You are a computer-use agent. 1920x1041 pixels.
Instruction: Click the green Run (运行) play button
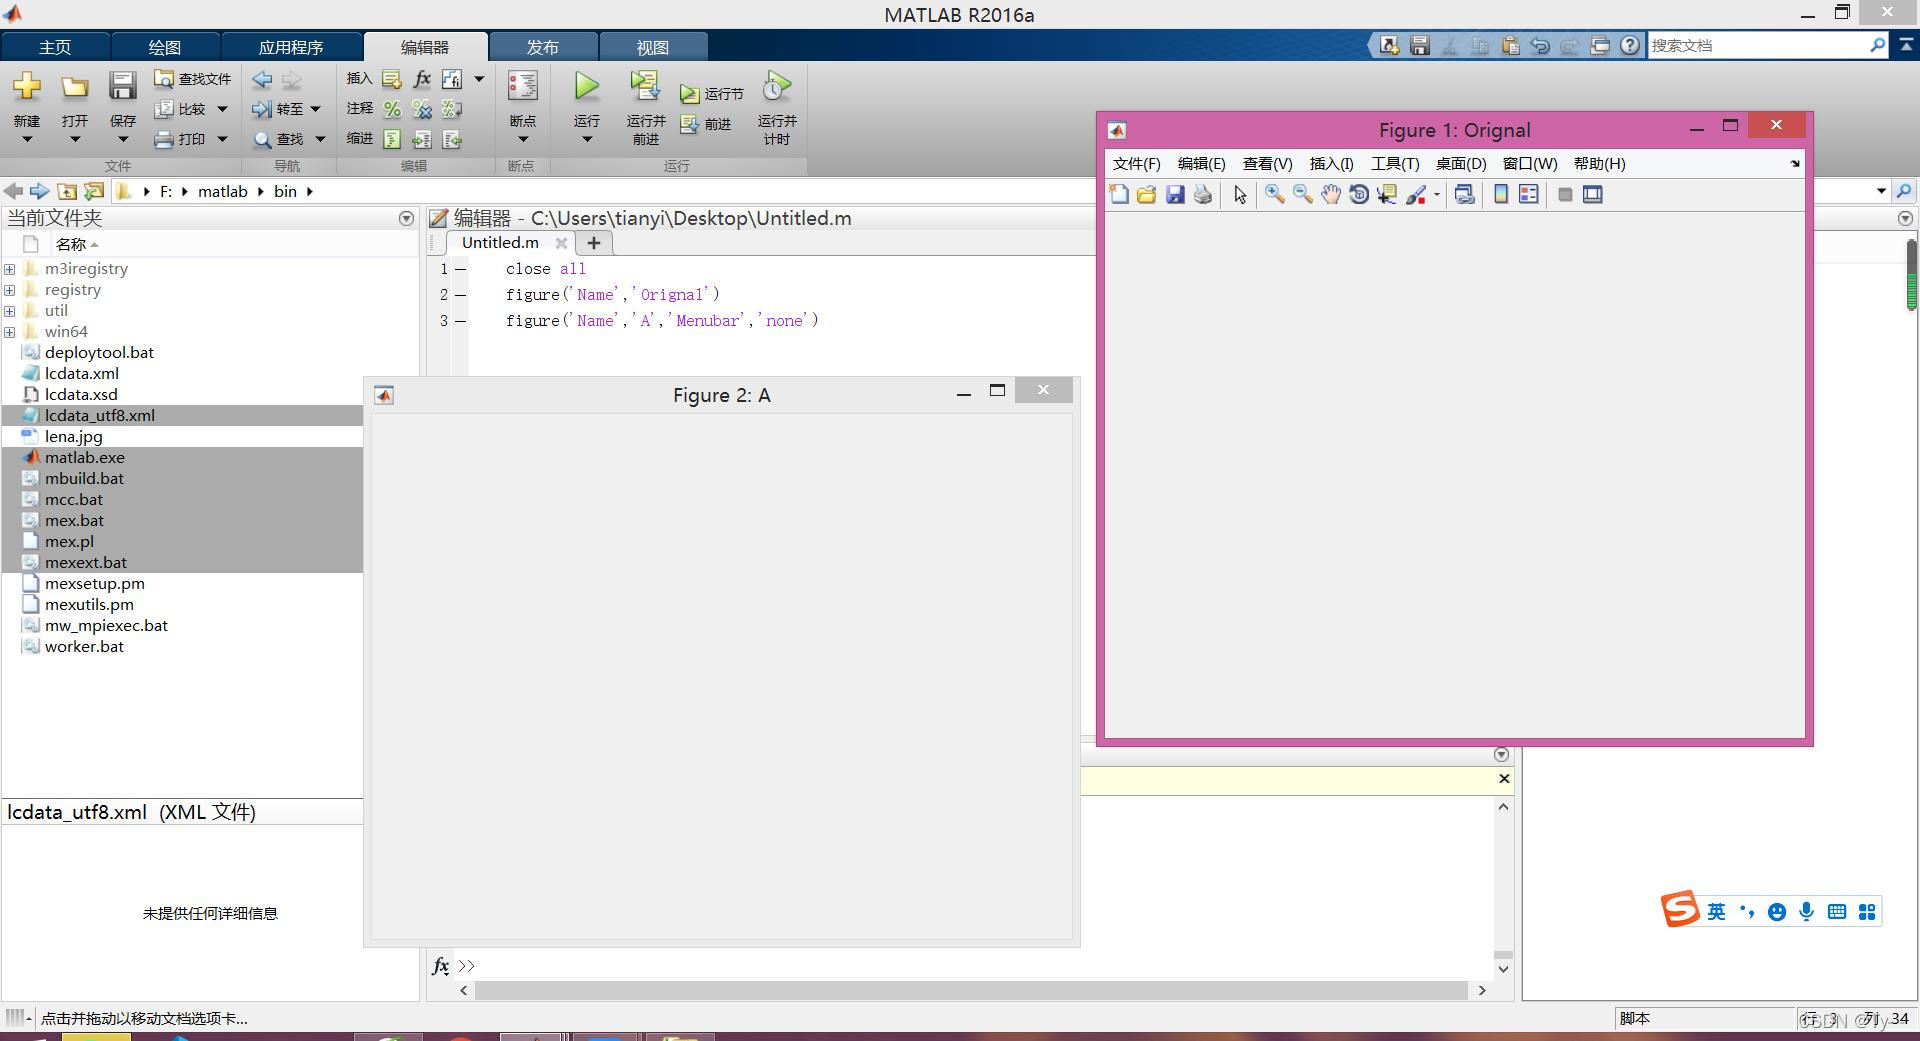587,86
